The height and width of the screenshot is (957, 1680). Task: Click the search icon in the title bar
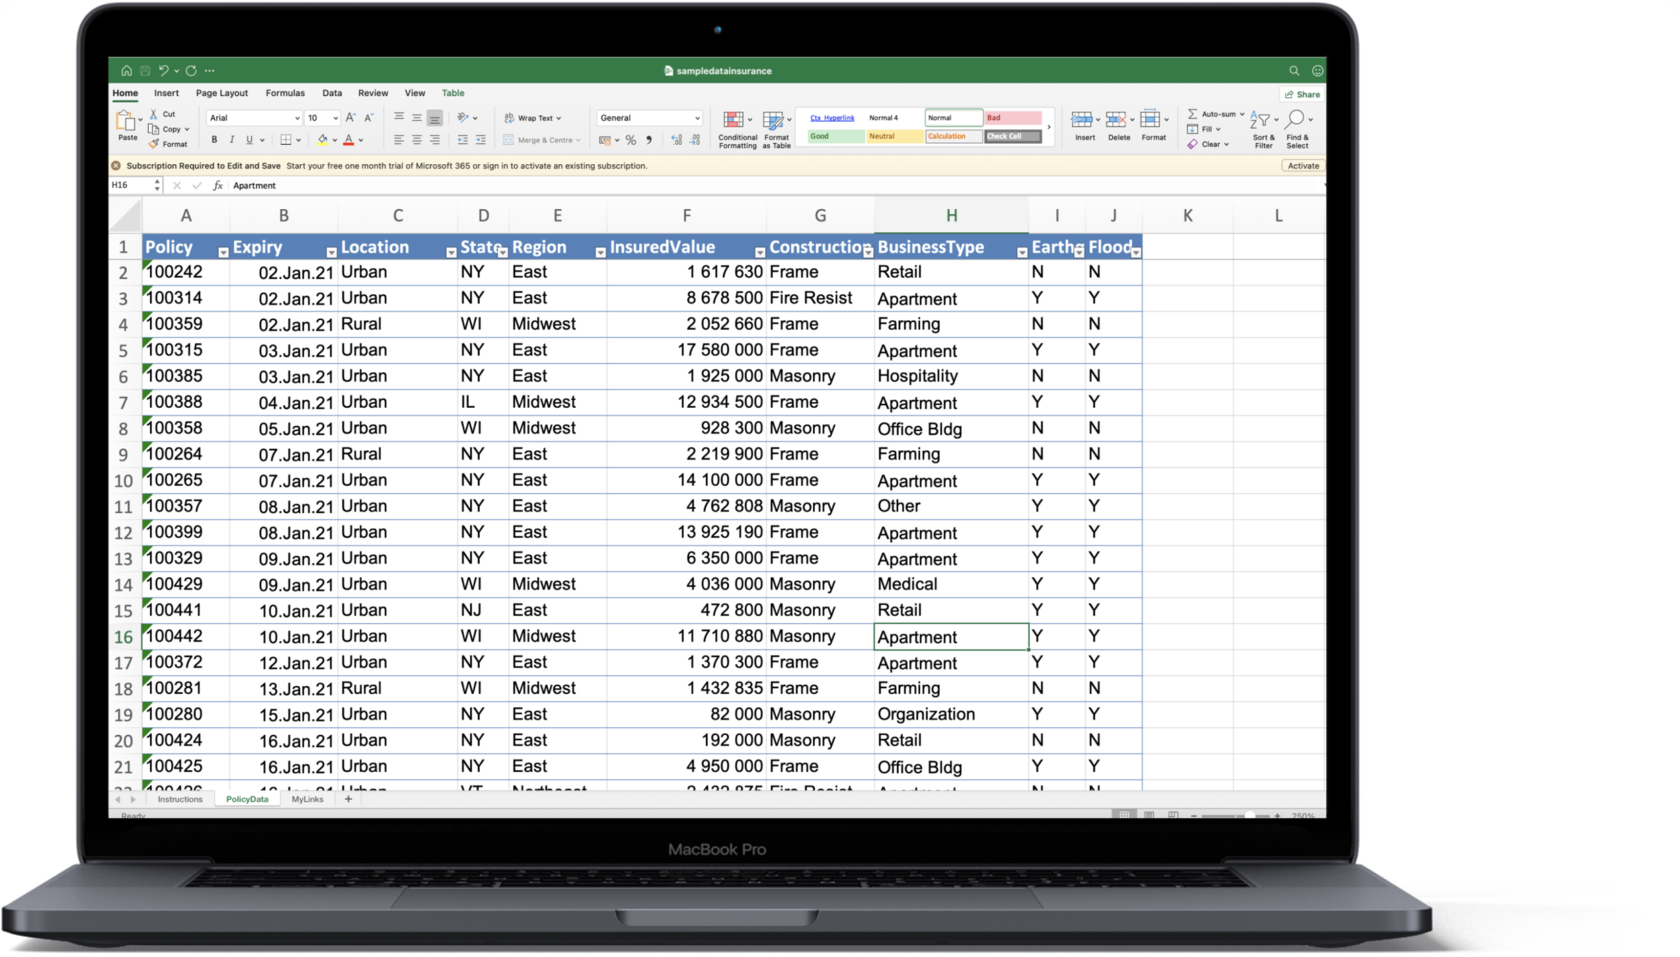[x=1294, y=71]
